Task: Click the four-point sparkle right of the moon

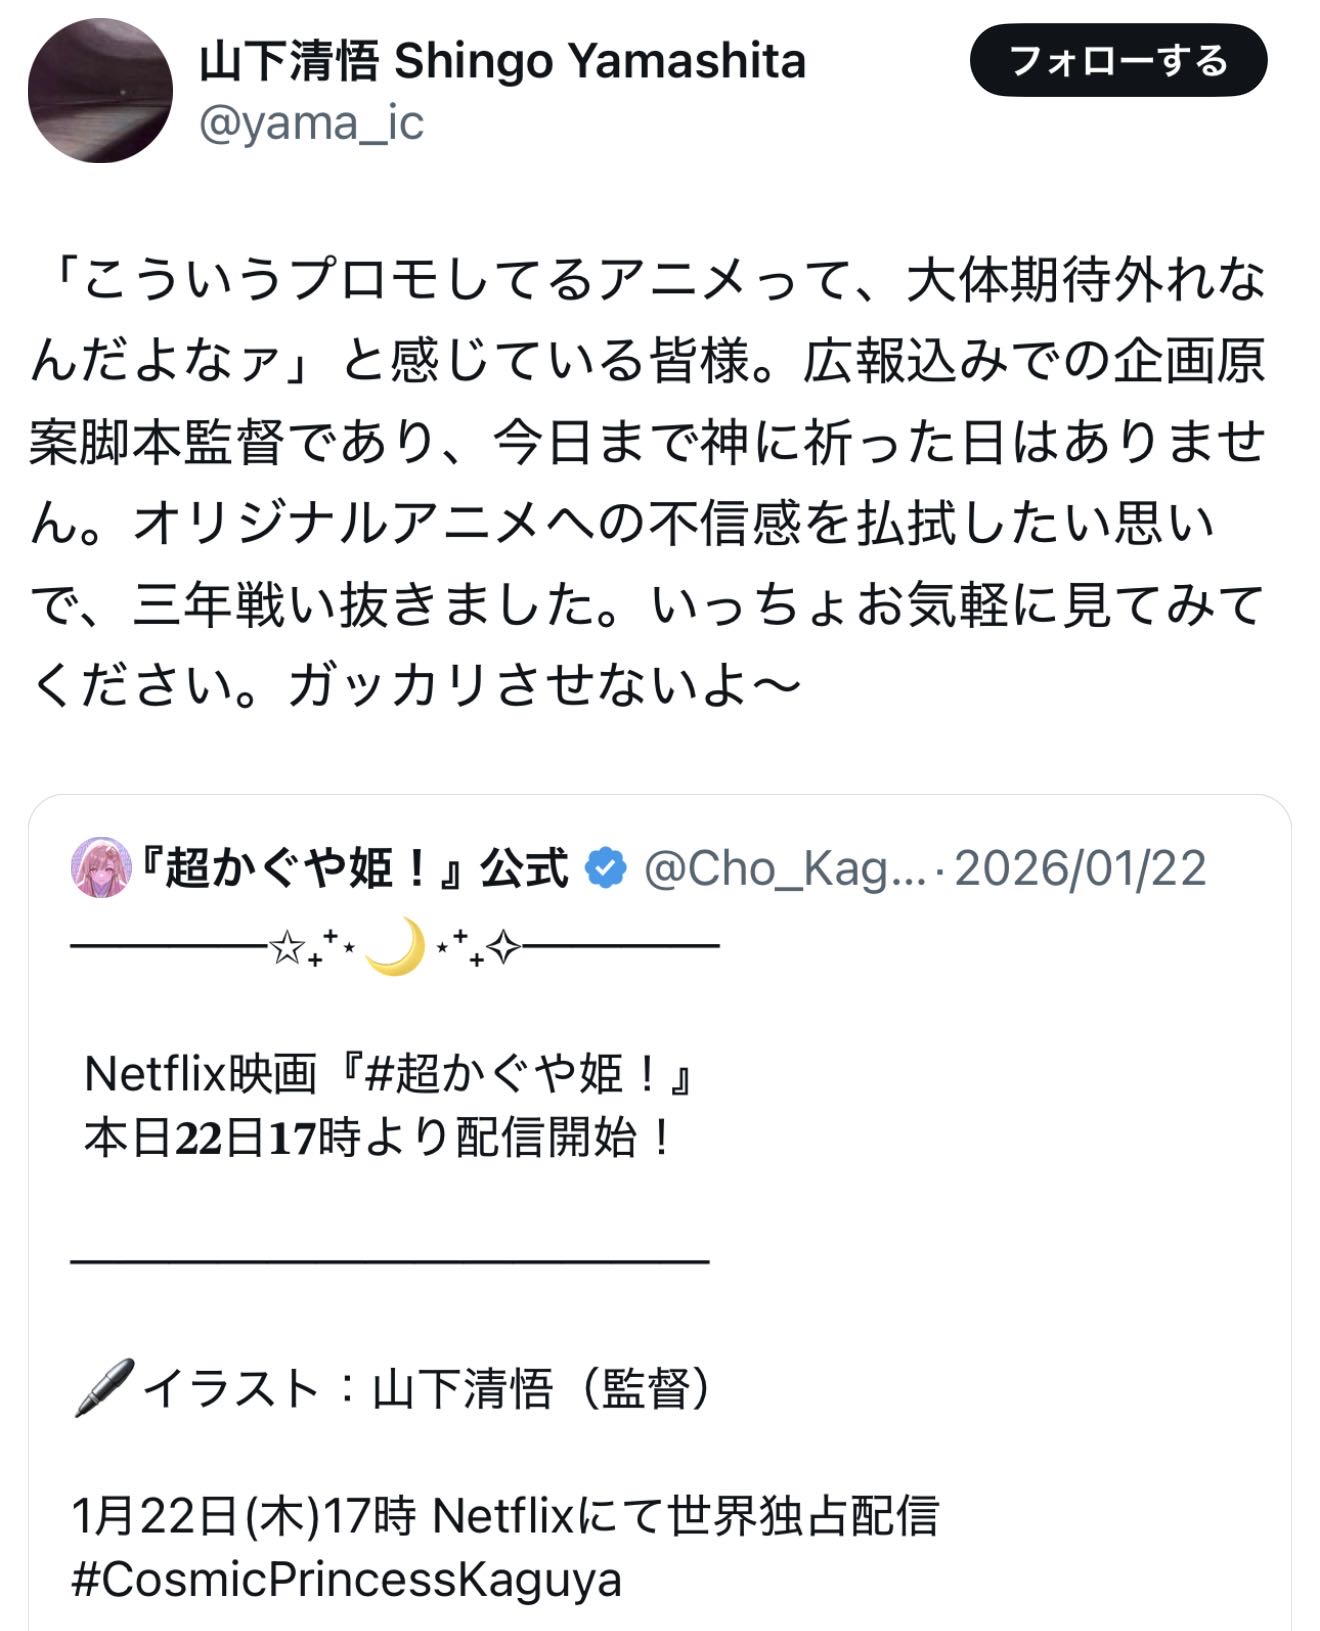Action: click(503, 946)
